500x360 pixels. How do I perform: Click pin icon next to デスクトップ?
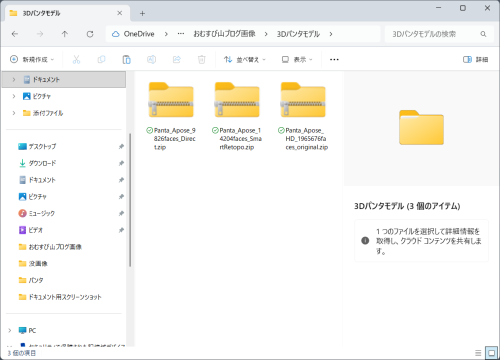click(121, 146)
